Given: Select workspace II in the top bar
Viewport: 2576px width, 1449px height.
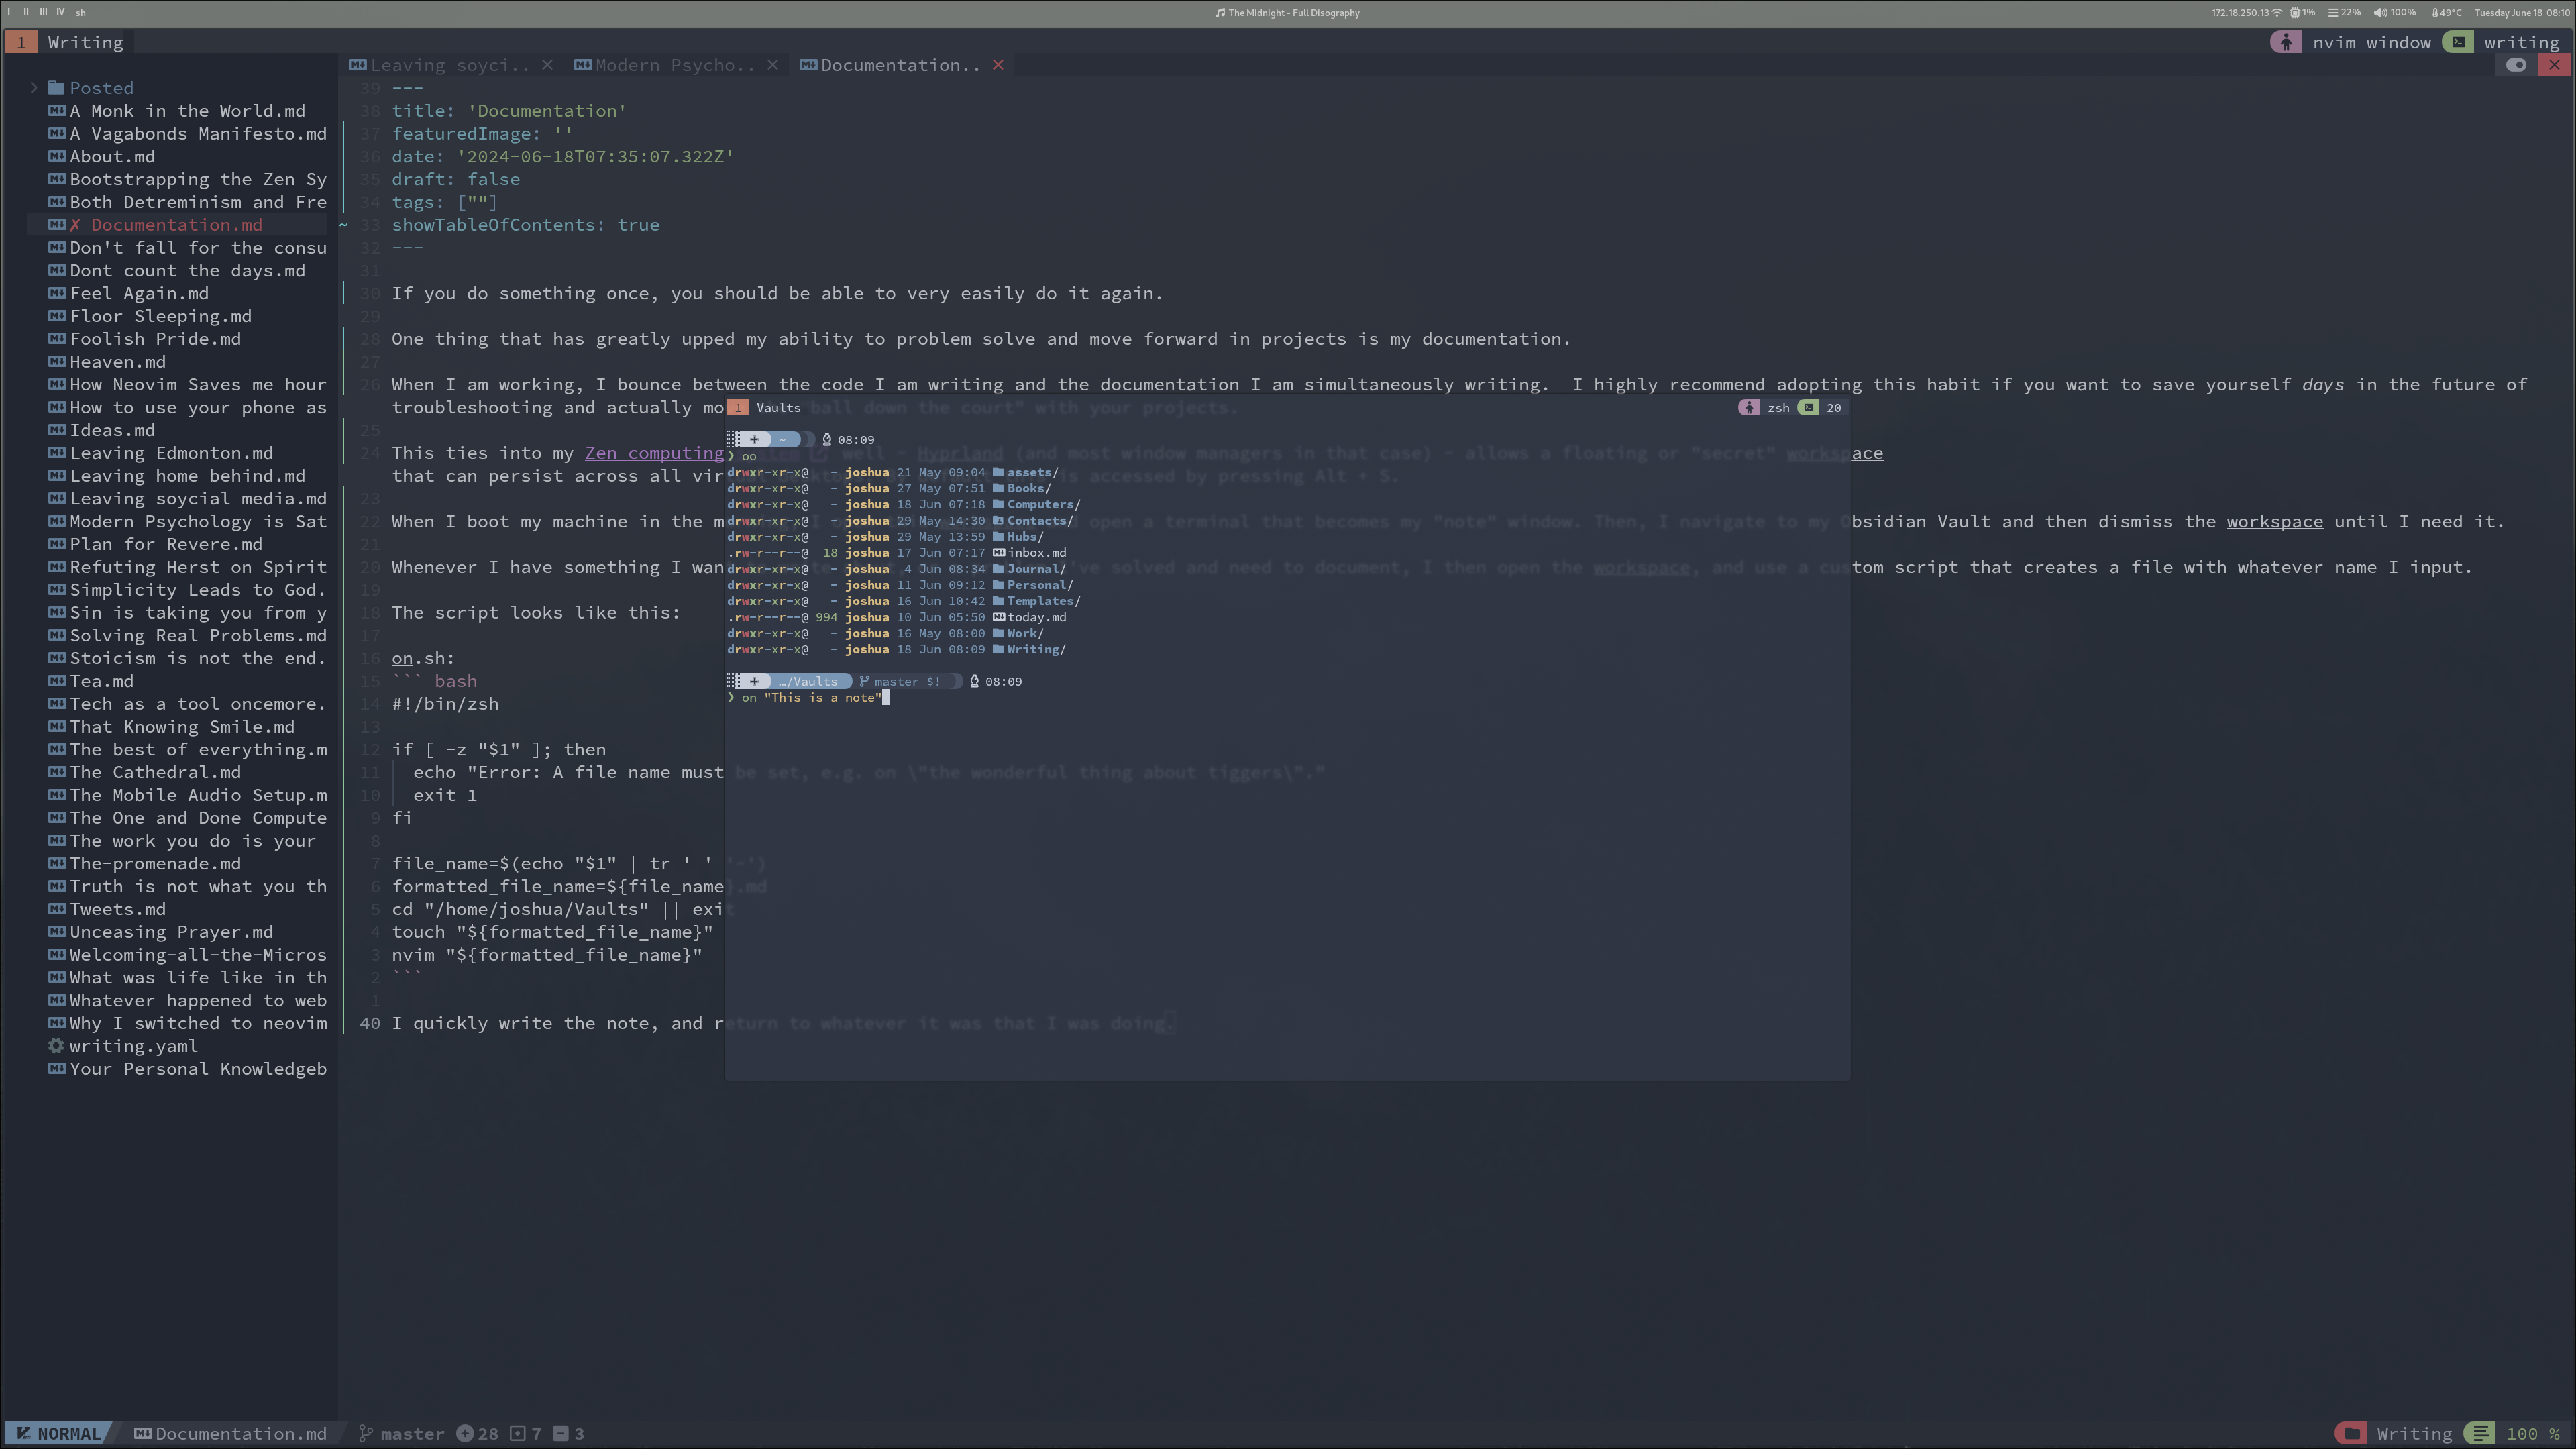Looking at the screenshot, I should (26, 12).
